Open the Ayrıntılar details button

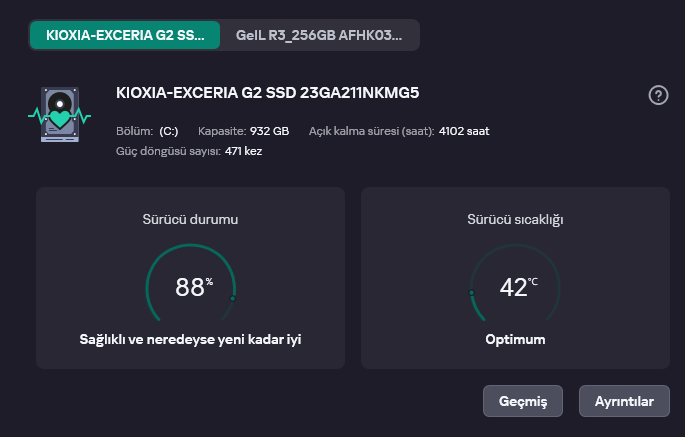click(625, 401)
